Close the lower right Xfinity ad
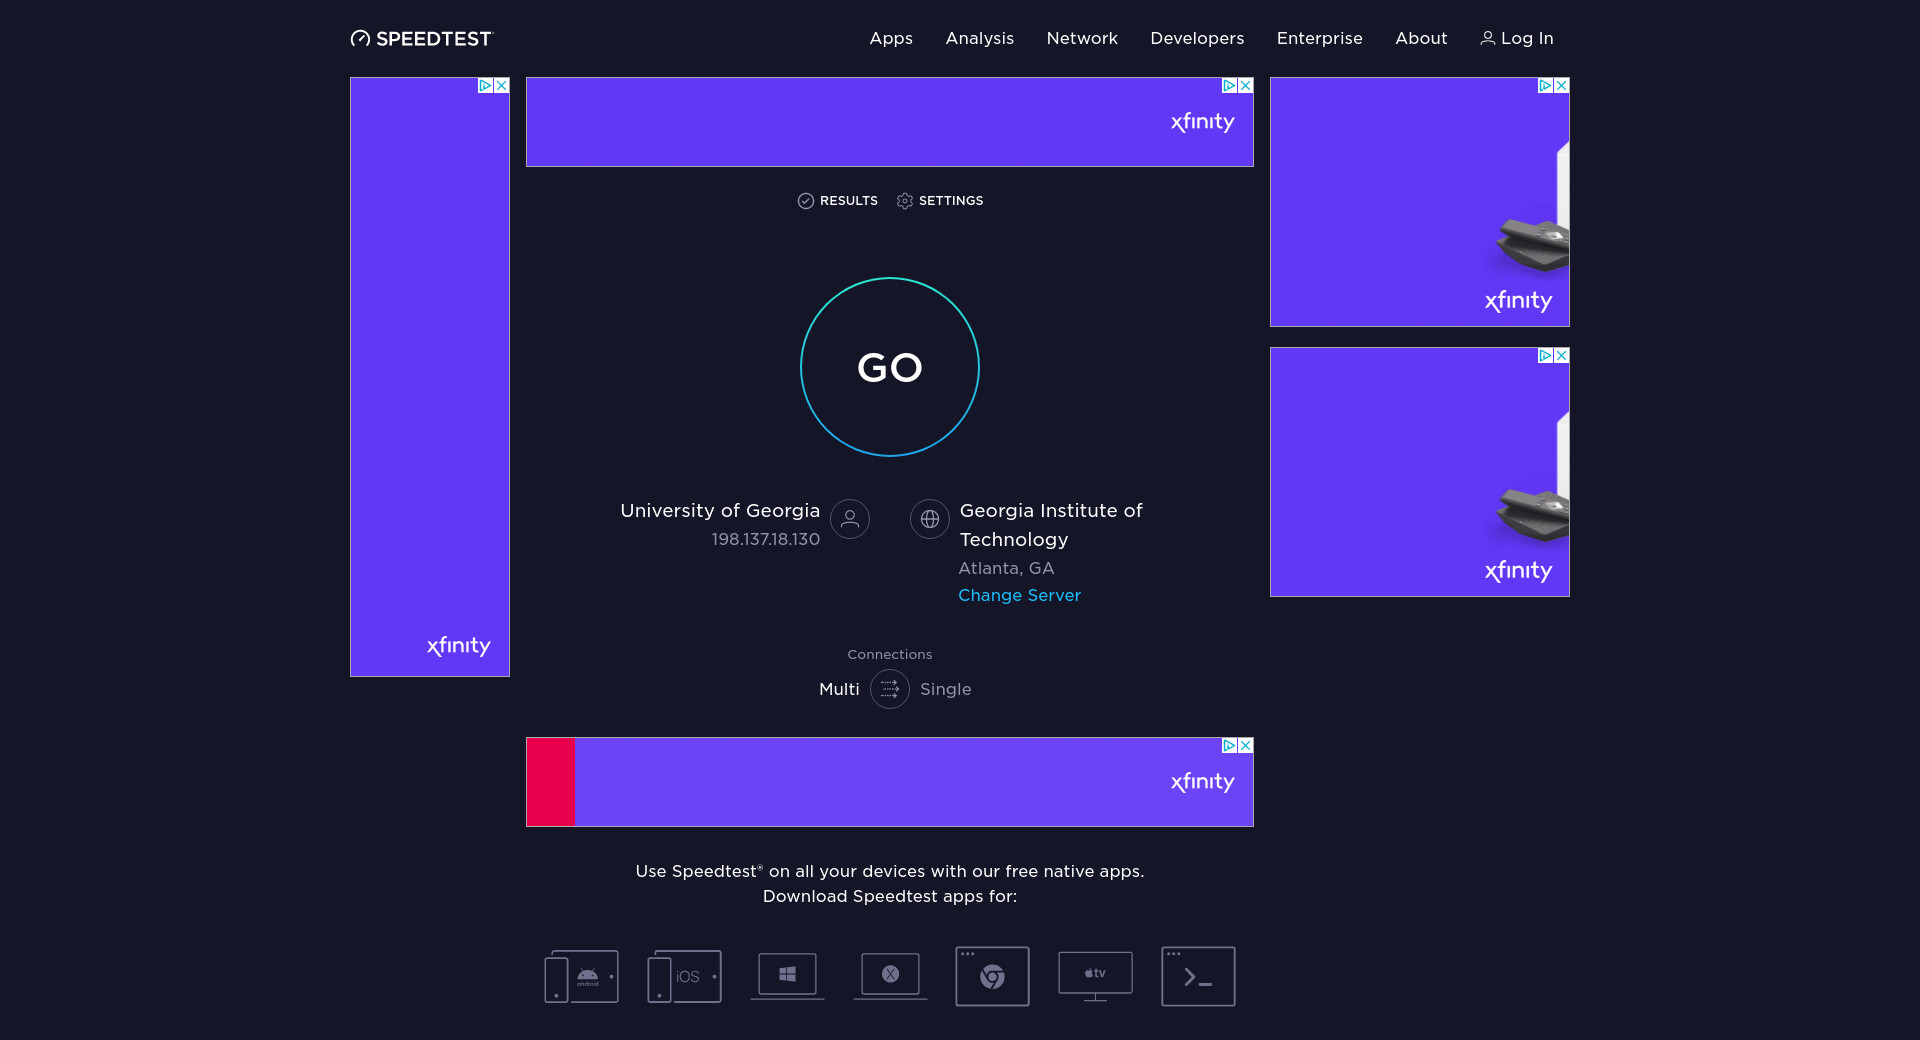Screen dimensions: 1920x1040 1562,356
